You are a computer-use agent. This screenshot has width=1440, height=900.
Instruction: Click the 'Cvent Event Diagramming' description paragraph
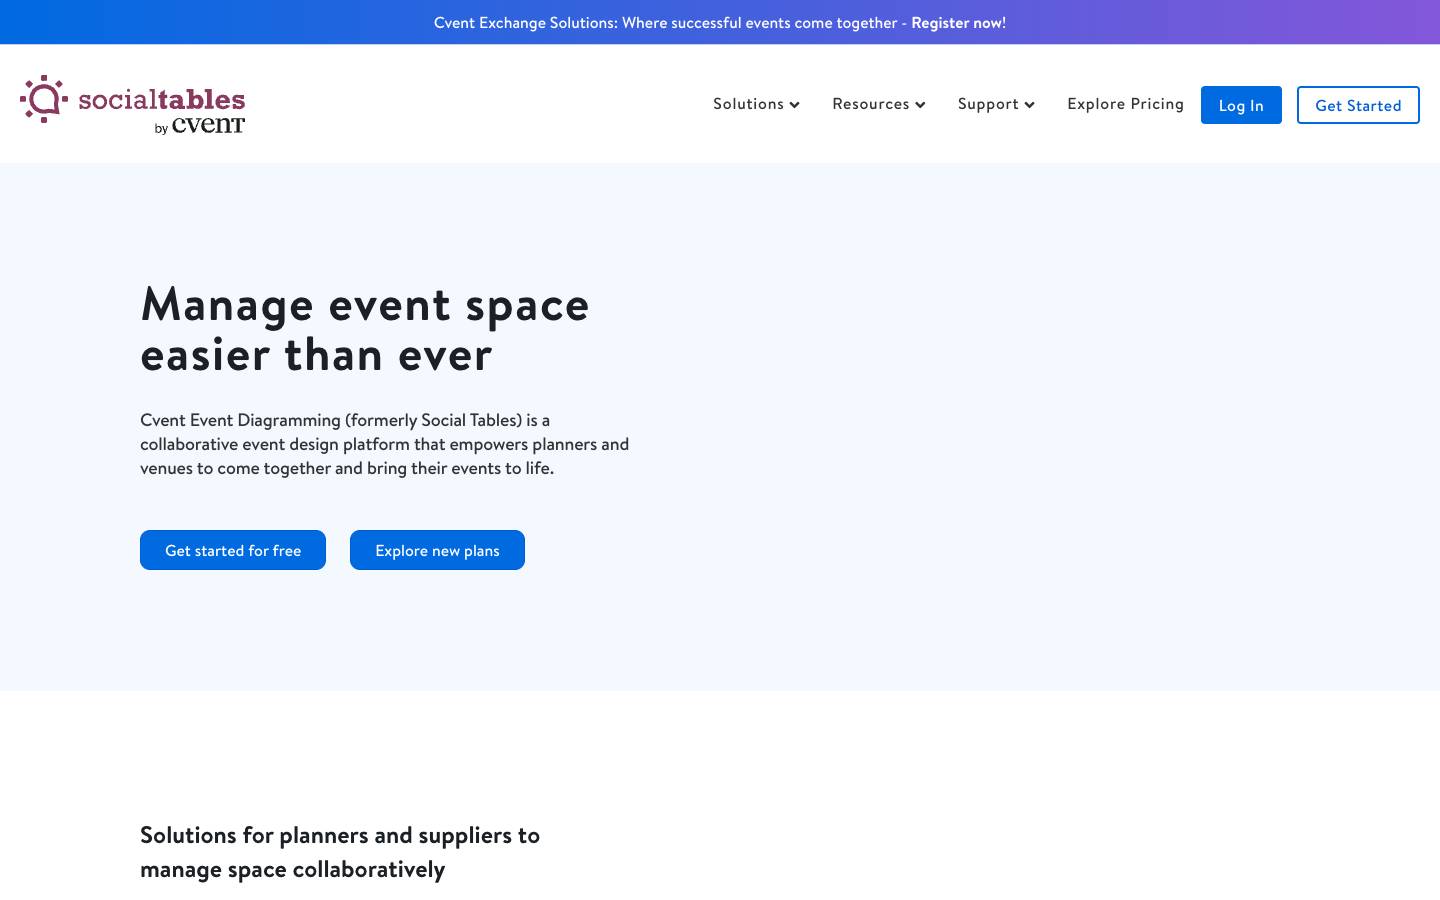385,444
